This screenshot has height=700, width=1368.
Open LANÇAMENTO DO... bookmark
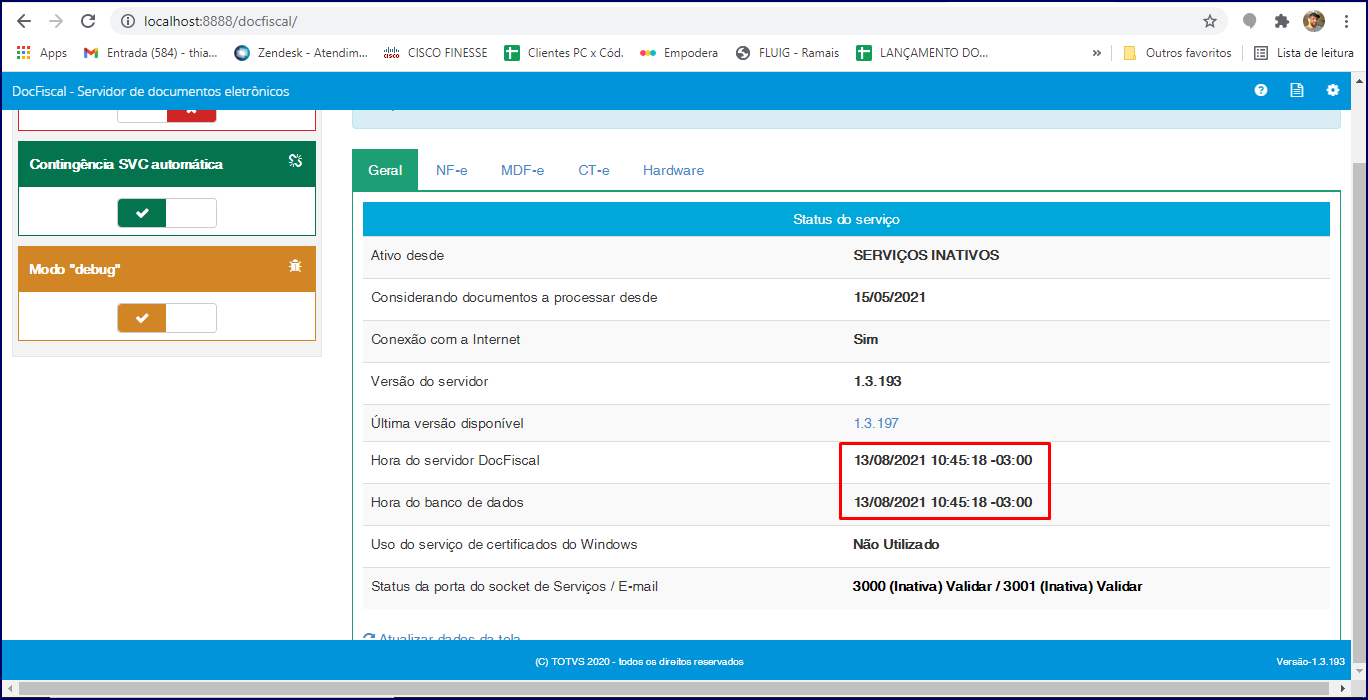tap(922, 53)
